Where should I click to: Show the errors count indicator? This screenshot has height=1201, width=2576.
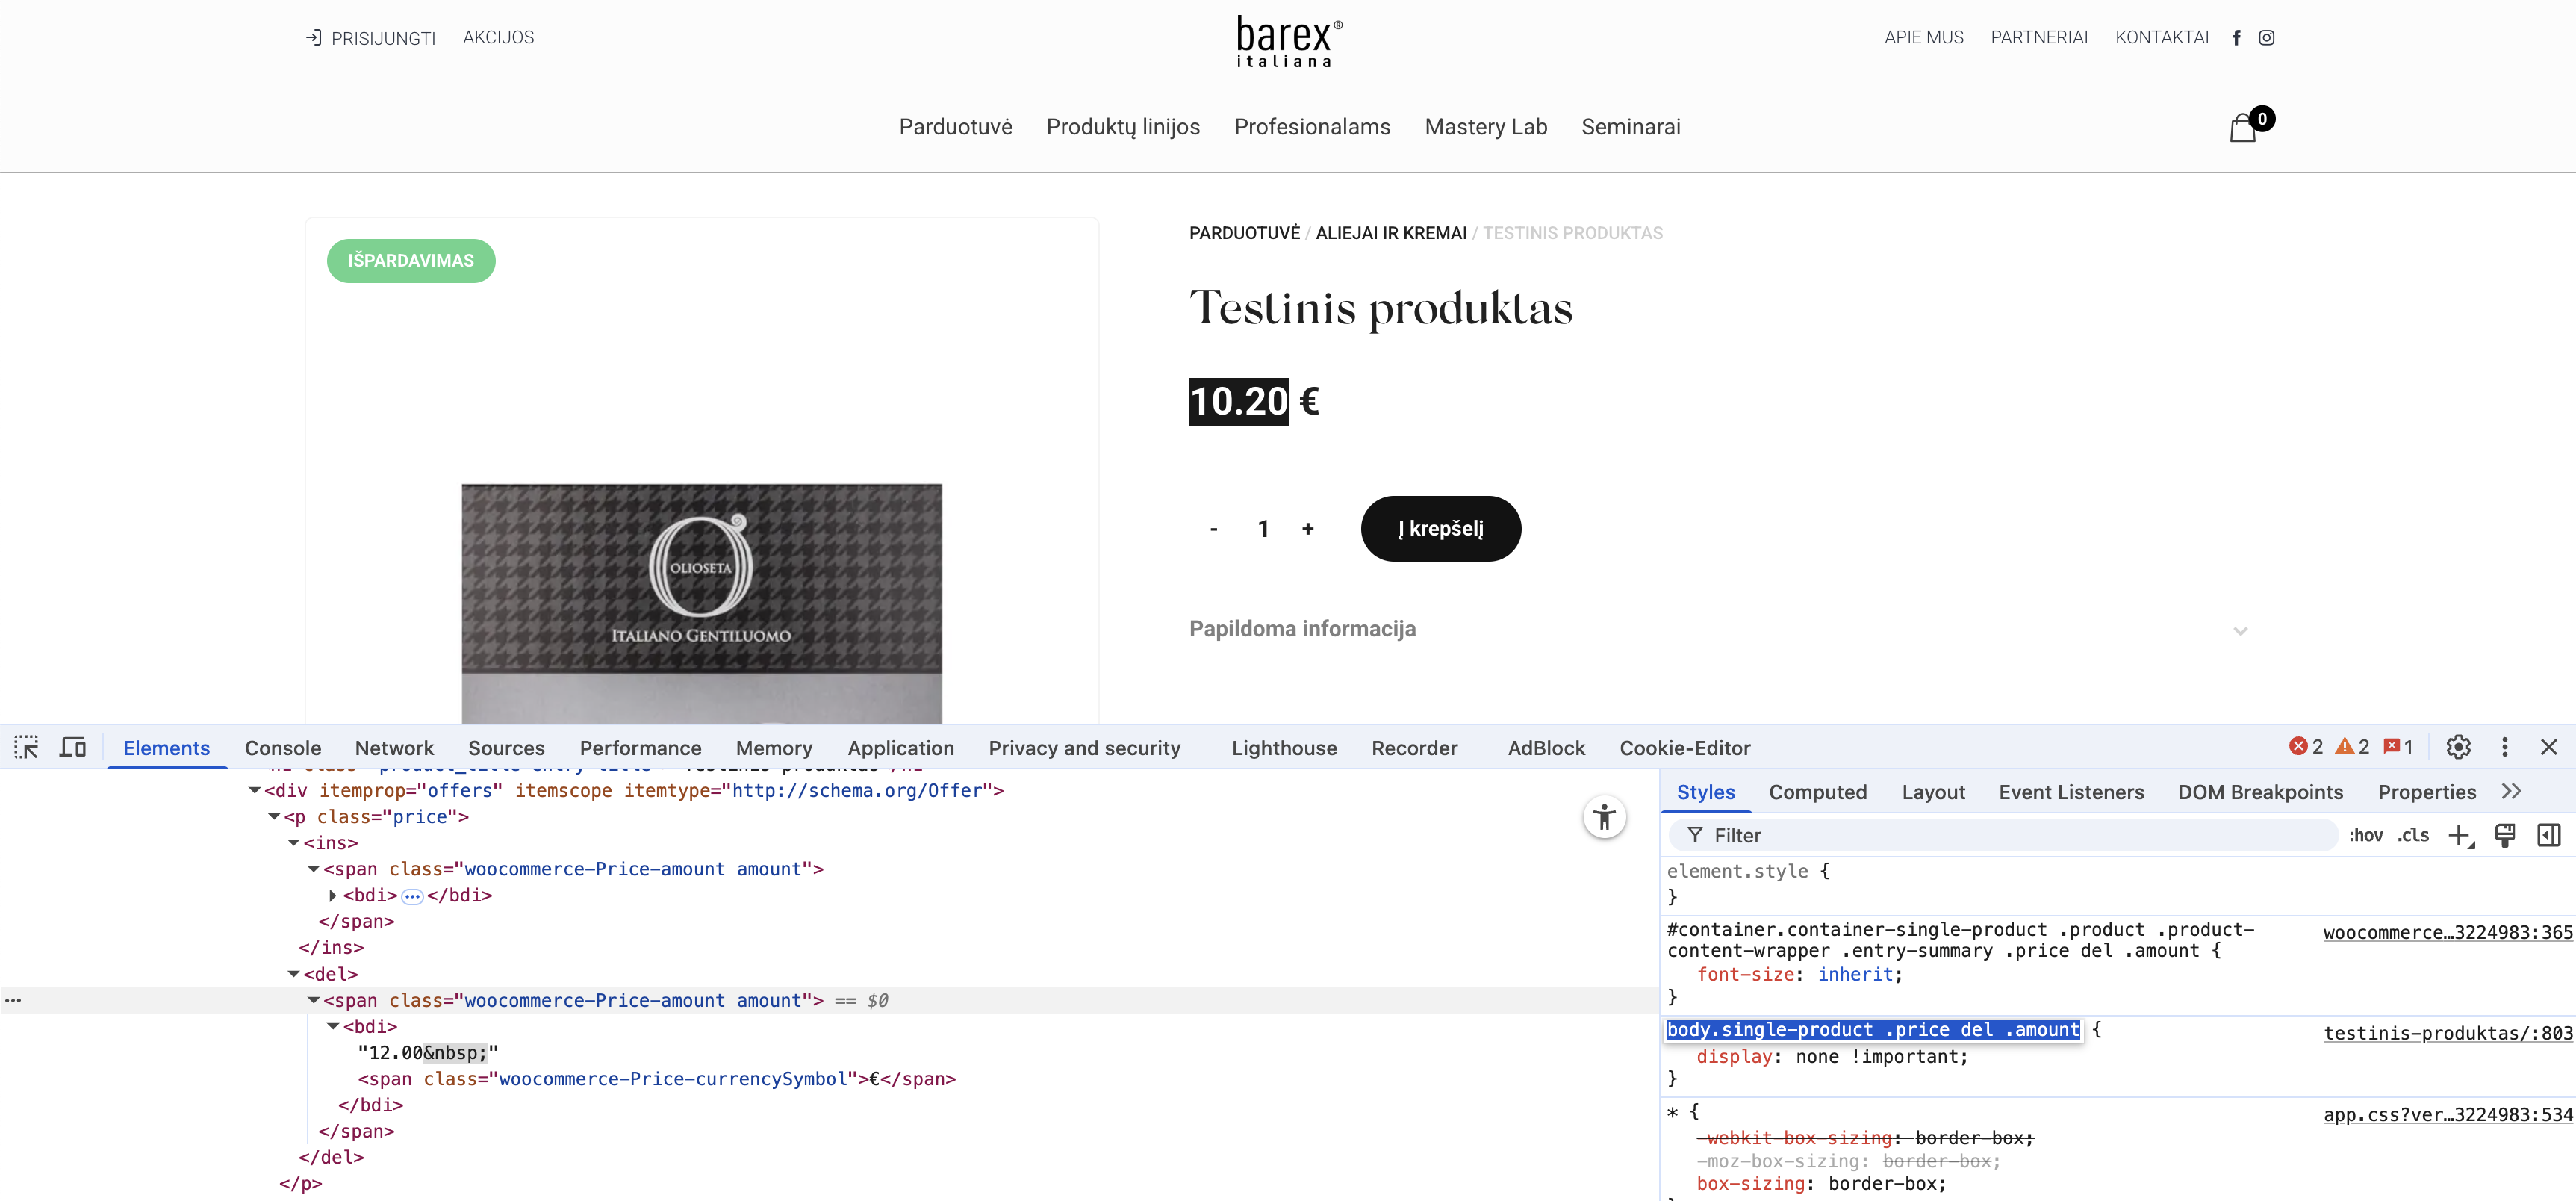coord(2306,747)
